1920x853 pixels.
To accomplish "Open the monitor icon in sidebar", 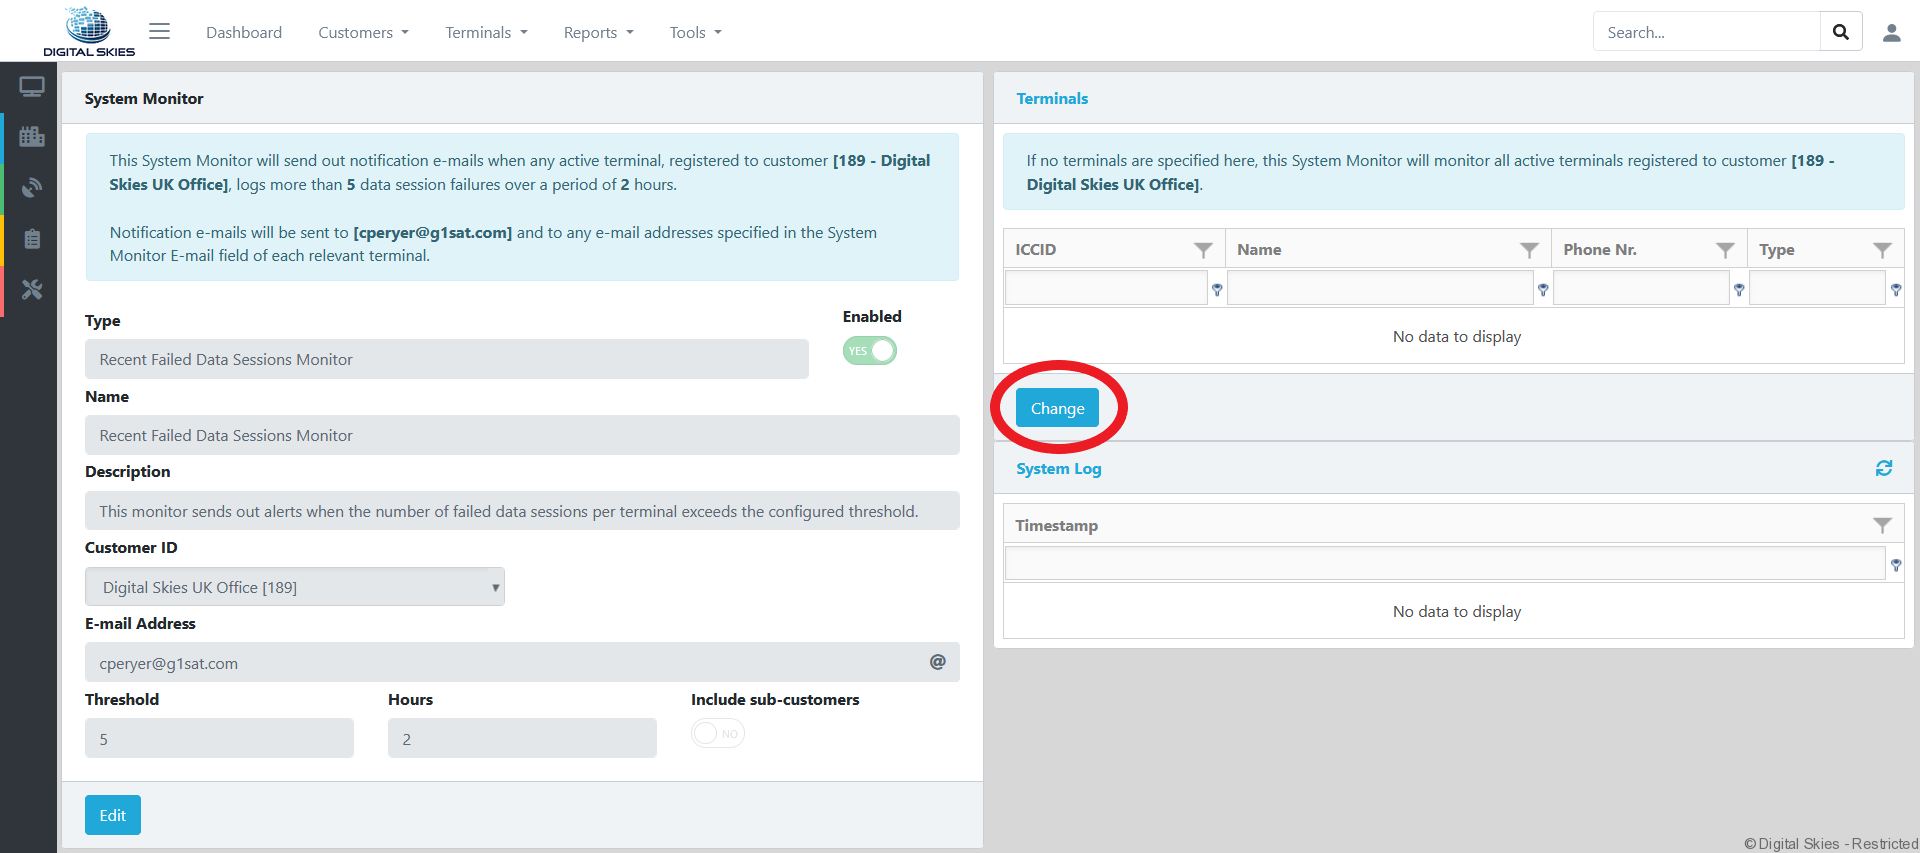I will pos(32,88).
